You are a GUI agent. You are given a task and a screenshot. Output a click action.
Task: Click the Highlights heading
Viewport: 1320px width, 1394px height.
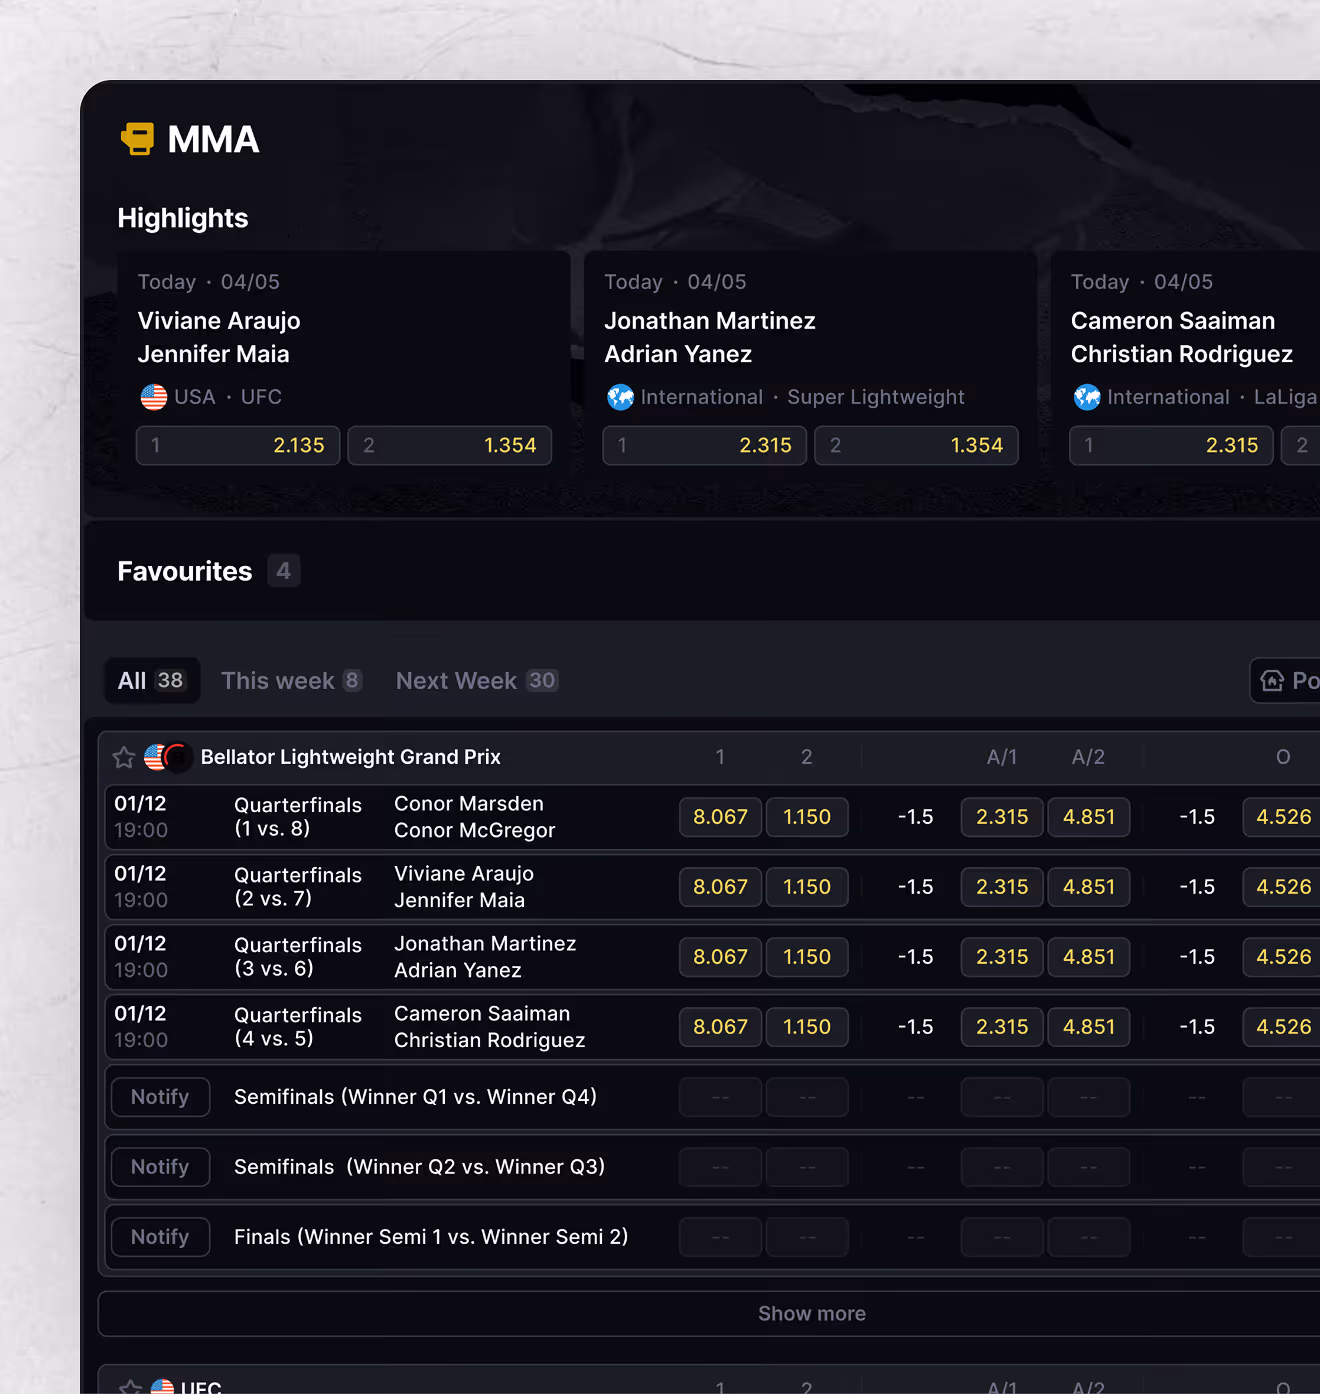(183, 218)
